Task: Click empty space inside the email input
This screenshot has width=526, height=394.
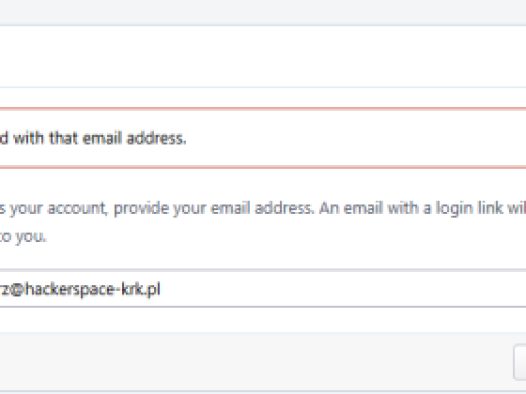Action: pyautogui.click(x=342, y=289)
